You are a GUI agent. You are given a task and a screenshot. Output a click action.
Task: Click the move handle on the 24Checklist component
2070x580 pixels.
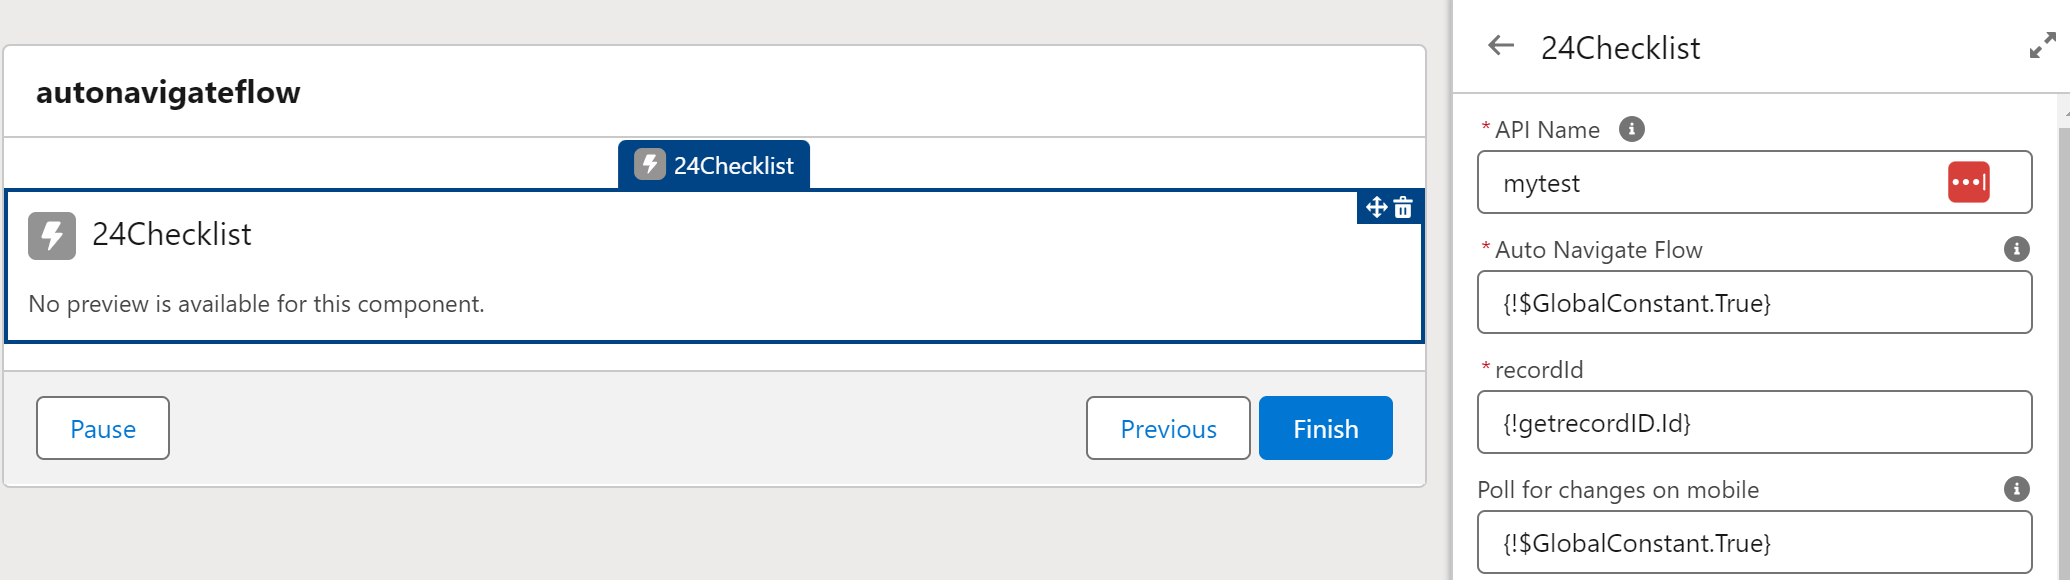pos(1377,207)
